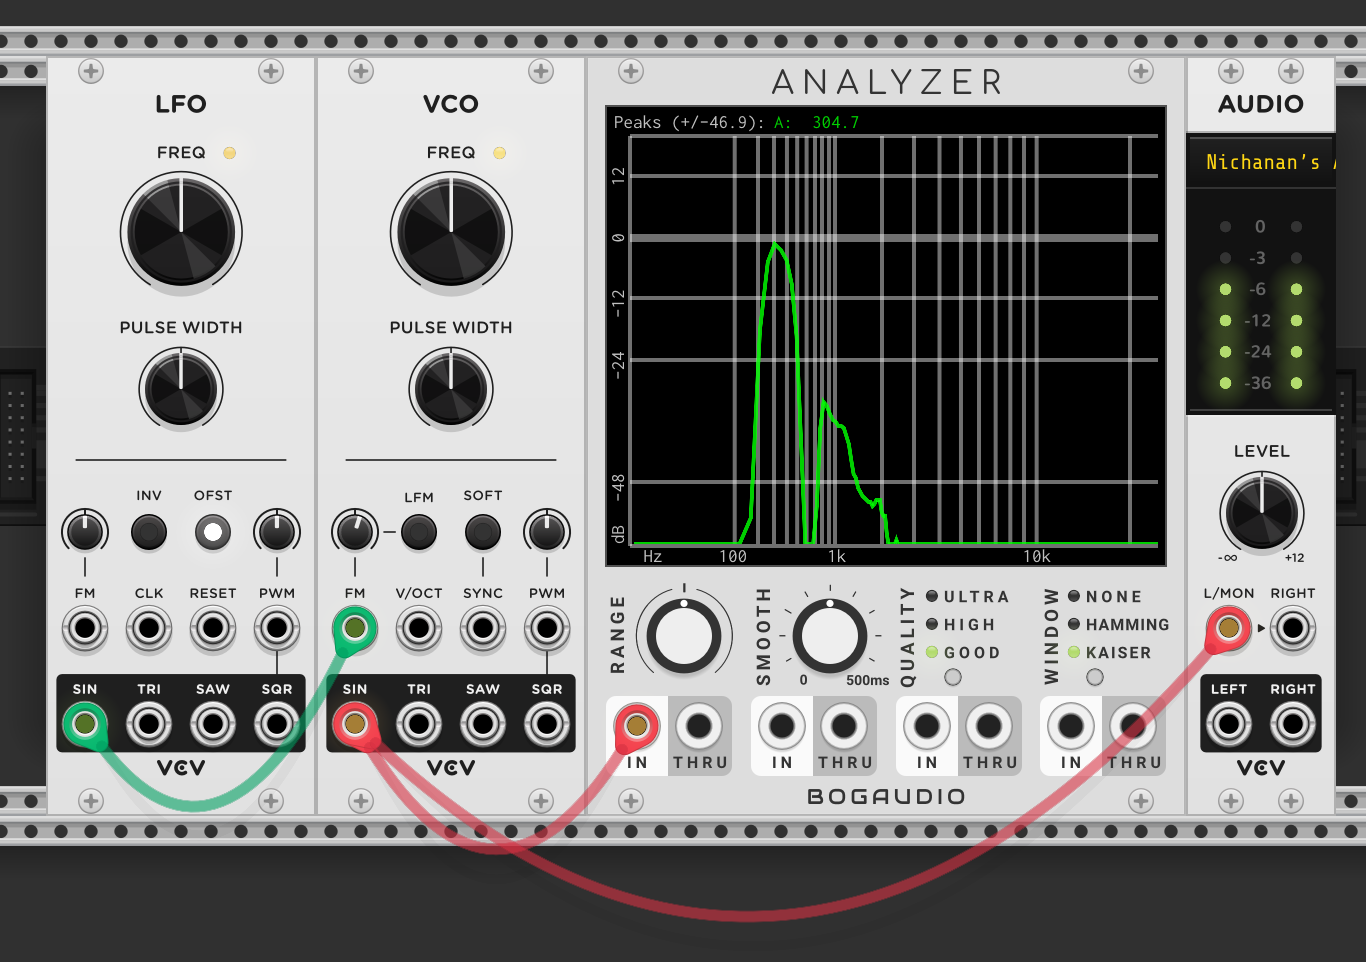Click the VCO PWM input jack
This screenshot has height=962, width=1366.
point(547,629)
